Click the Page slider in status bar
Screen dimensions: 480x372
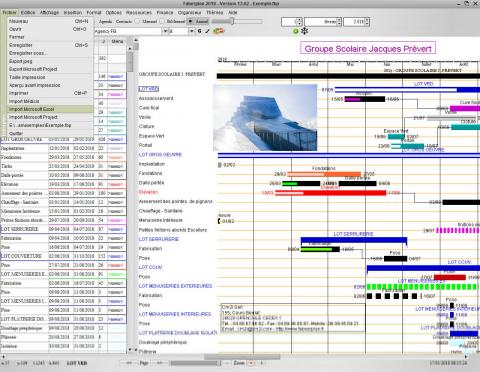point(195,363)
